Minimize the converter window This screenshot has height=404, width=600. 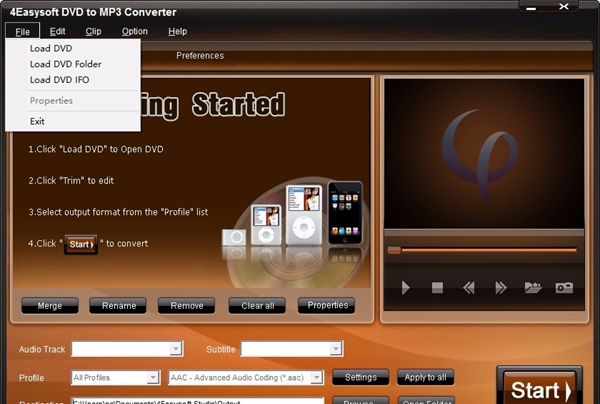pos(531,8)
